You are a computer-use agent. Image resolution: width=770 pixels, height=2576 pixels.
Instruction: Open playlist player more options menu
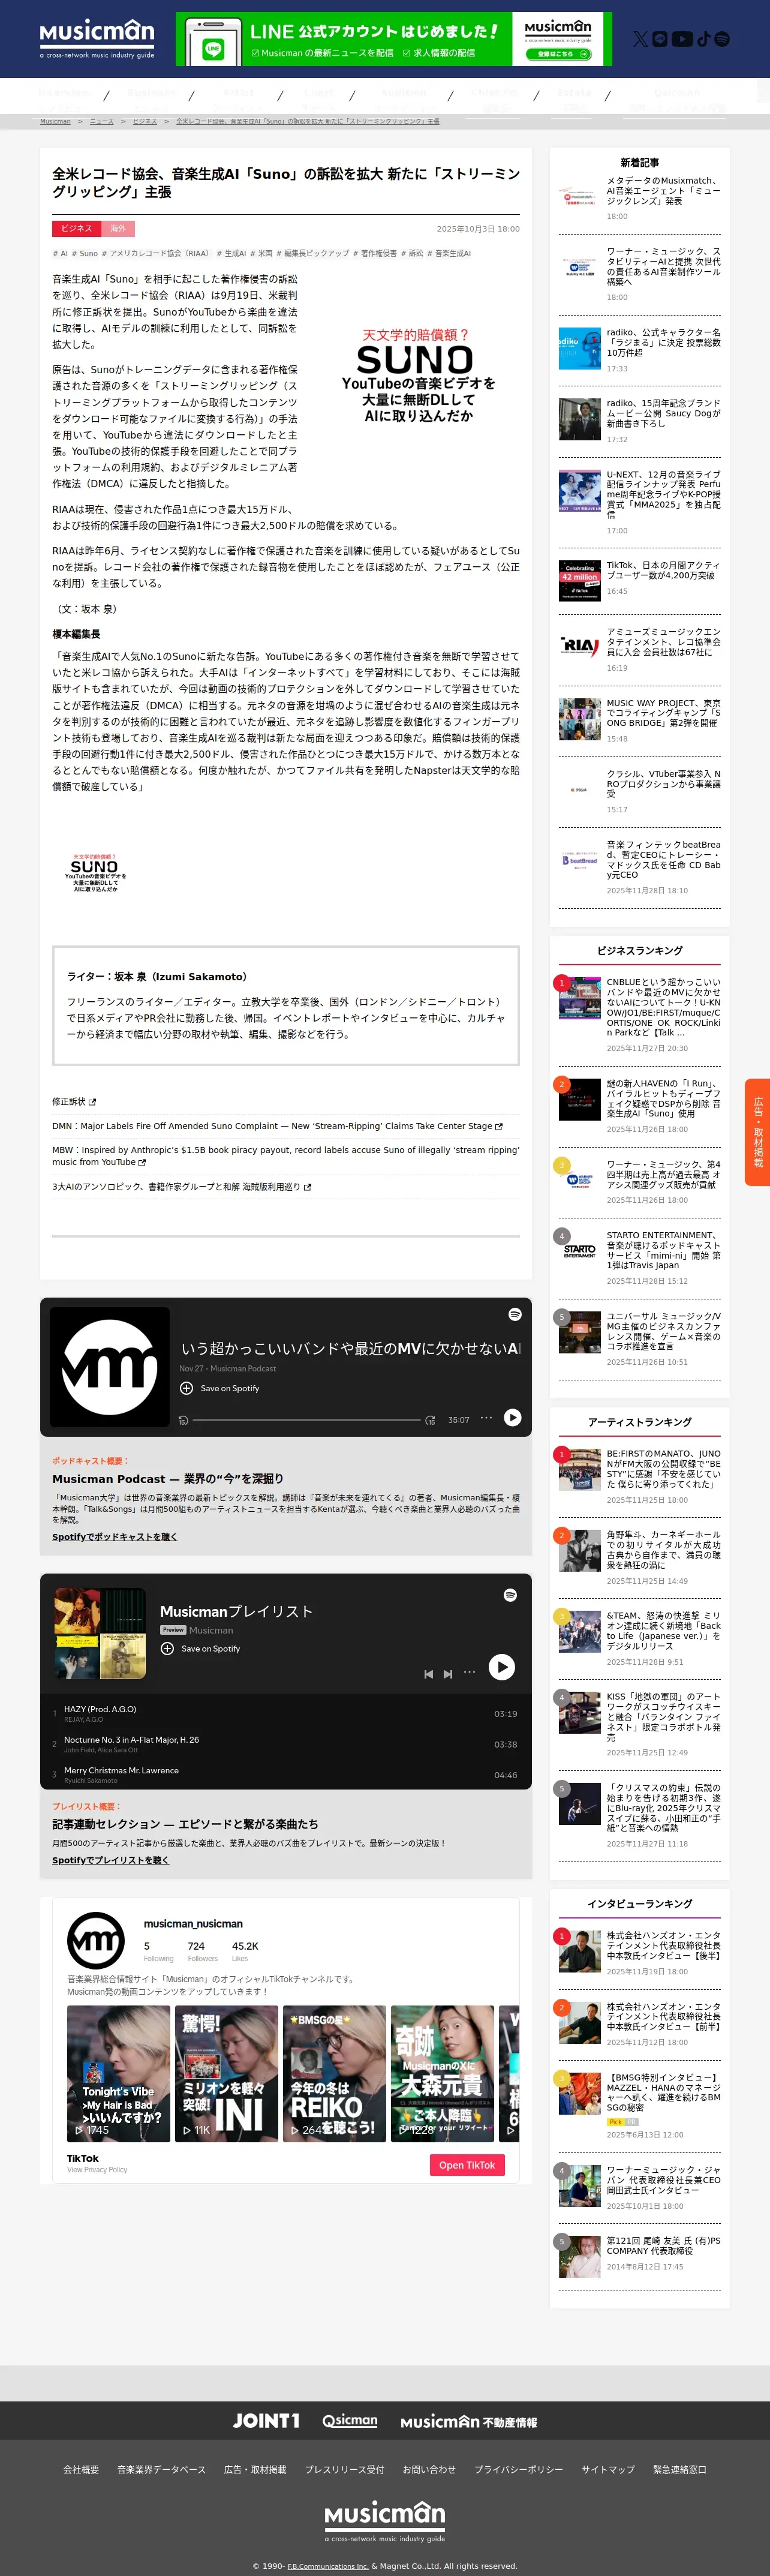click(x=469, y=1672)
